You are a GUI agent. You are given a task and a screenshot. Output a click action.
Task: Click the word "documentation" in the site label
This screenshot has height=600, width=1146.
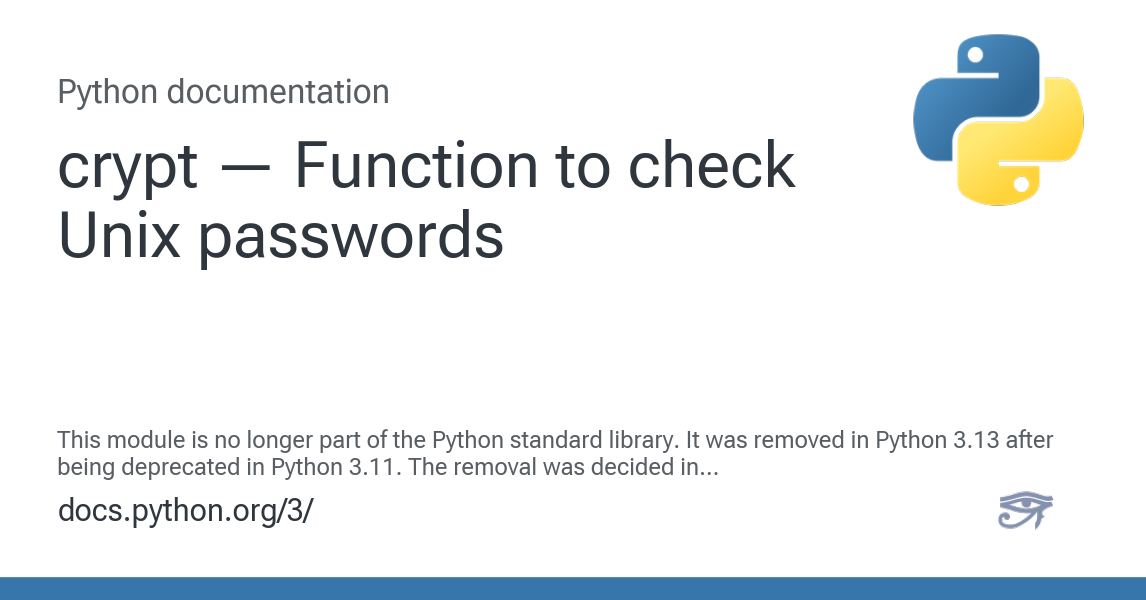pos(277,92)
